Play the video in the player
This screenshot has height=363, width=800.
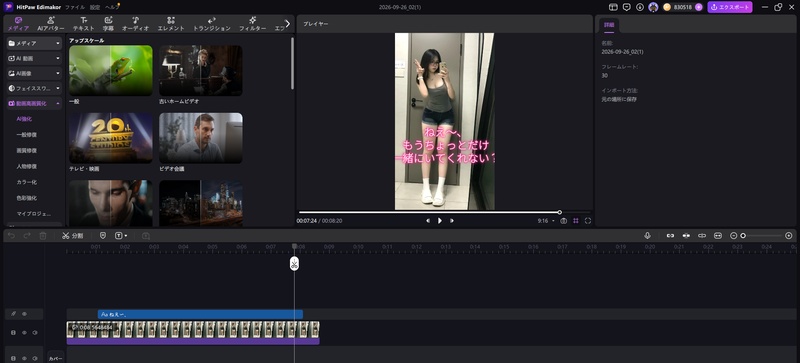click(x=440, y=221)
